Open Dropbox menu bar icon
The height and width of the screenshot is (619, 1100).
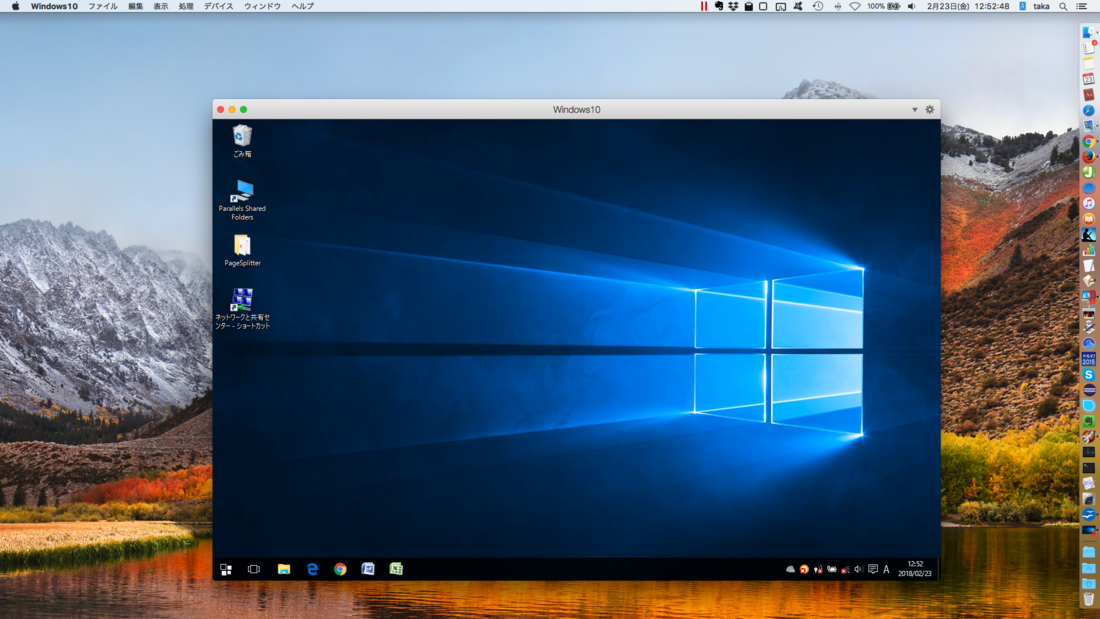[x=733, y=6]
